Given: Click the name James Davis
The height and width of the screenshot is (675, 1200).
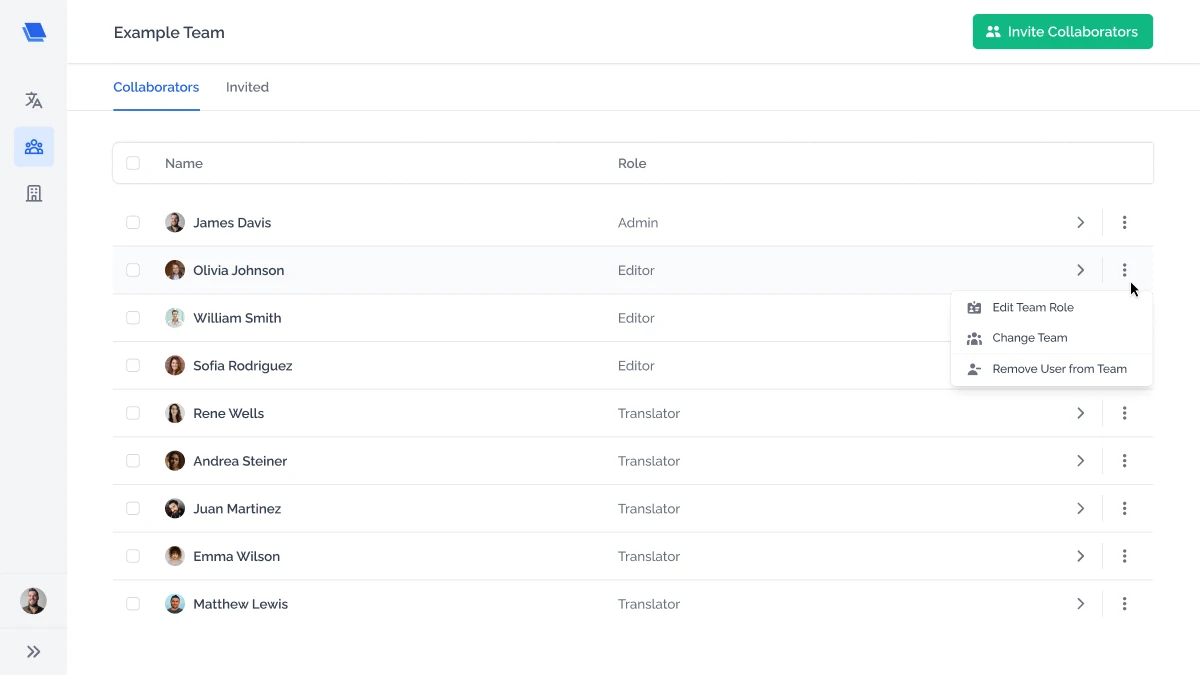Looking at the screenshot, I should pyautogui.click(x=232, y=223).
